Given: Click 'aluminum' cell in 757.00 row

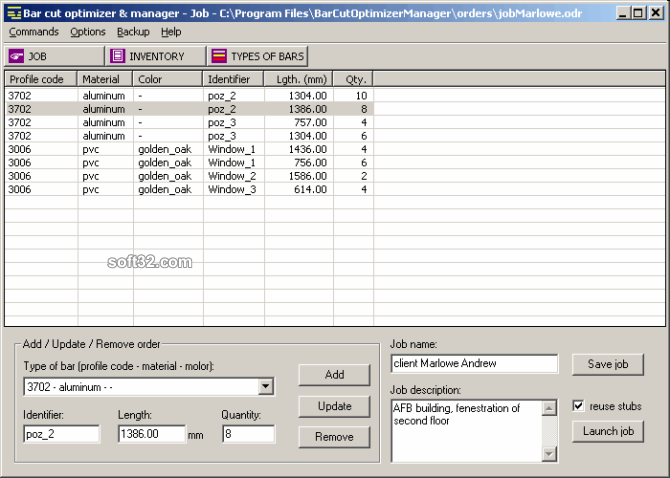Looking at the screenshot, I should tap(104, 122).
